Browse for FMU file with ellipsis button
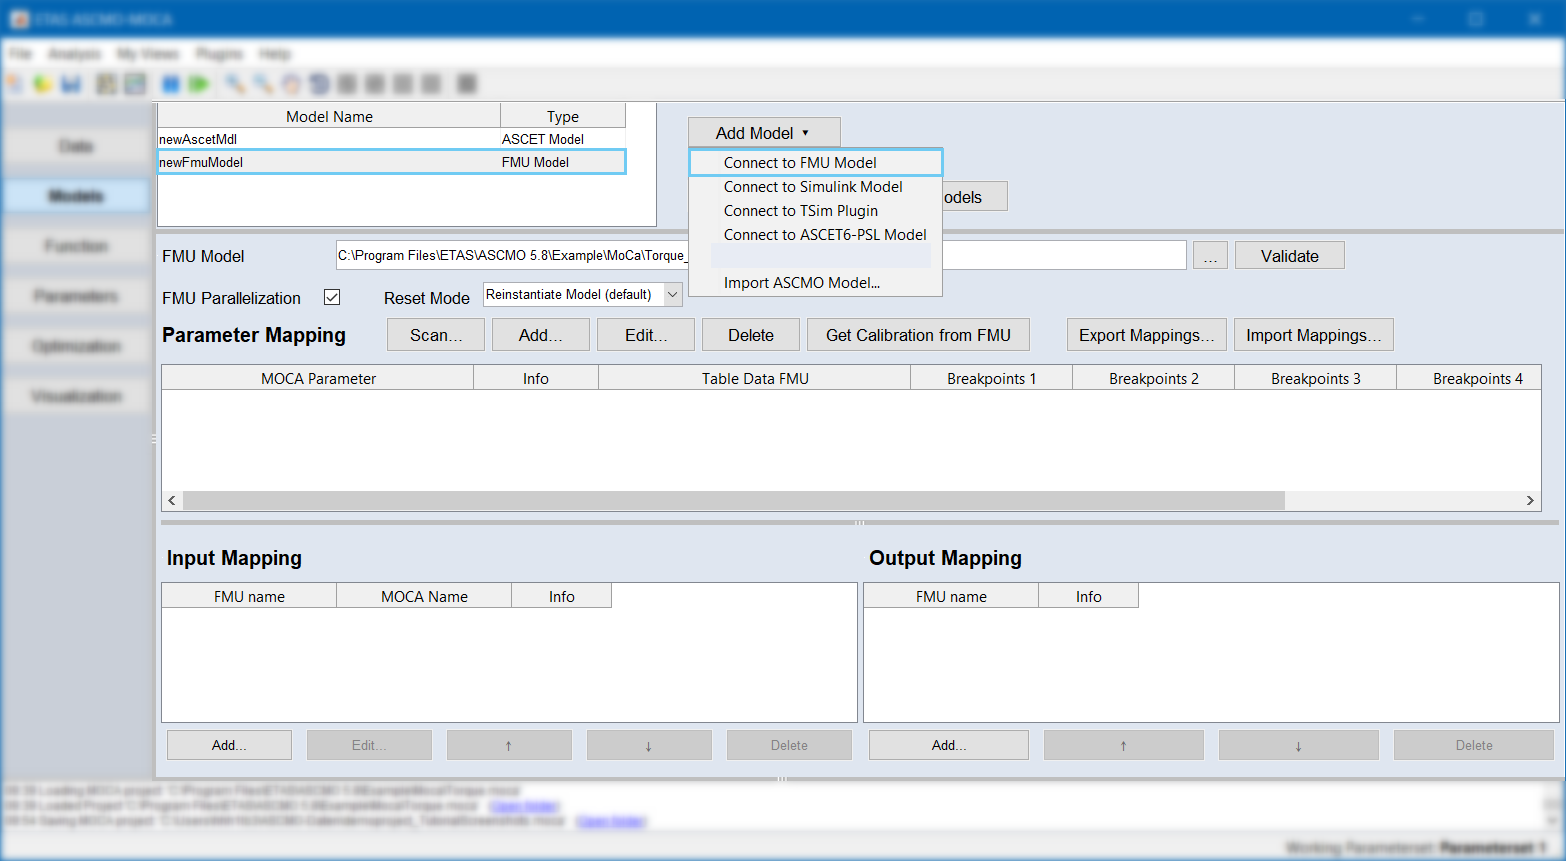Image resolution: width=1566 pixels, height=861 pixels. tap(1210, 256)
